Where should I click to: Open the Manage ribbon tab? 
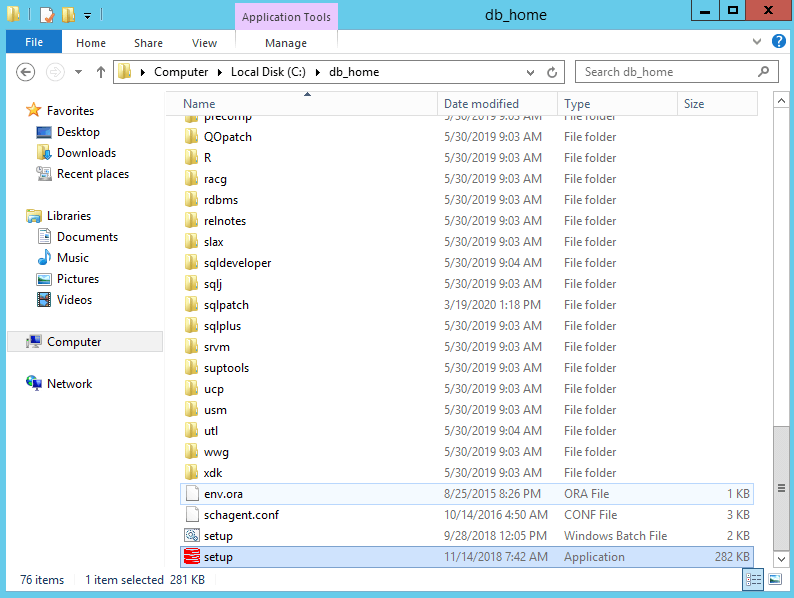[286, 43]
